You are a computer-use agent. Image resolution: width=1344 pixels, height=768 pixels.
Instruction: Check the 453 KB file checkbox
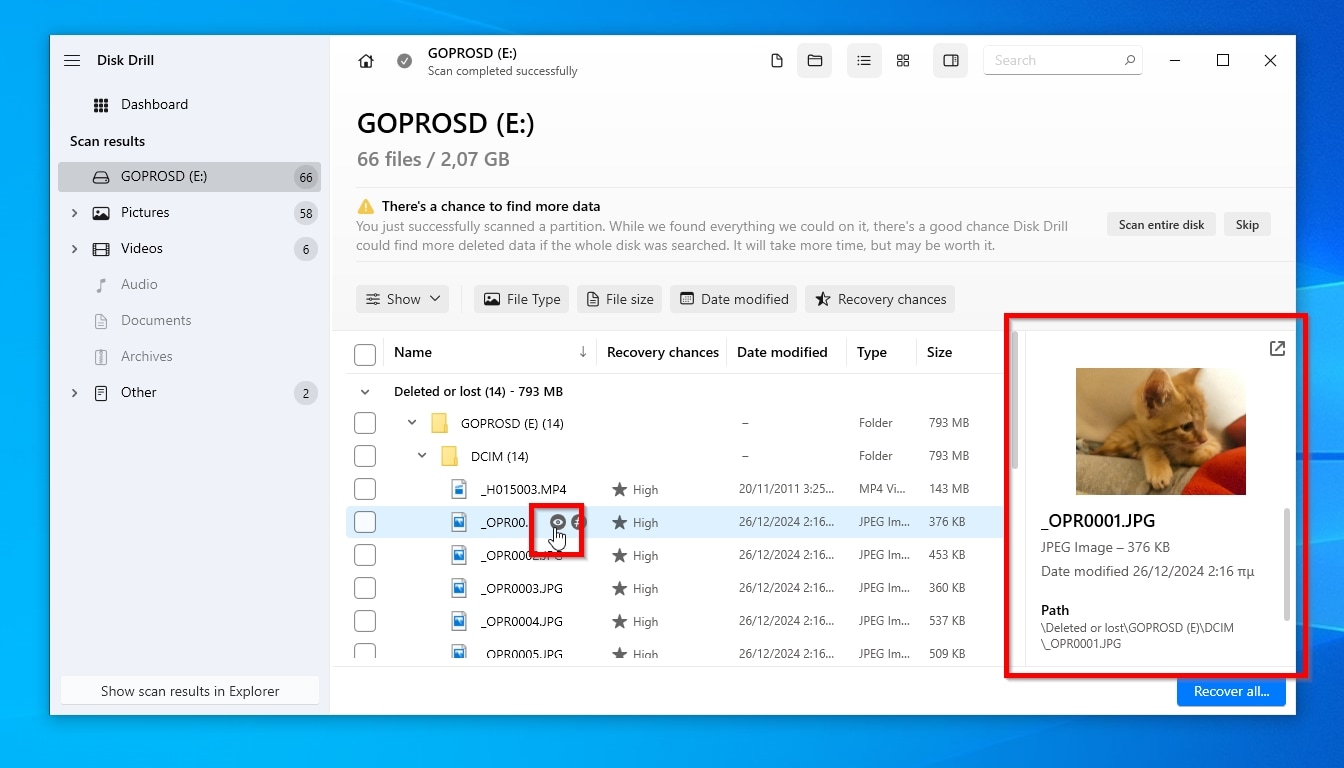(x=365, y=555)
